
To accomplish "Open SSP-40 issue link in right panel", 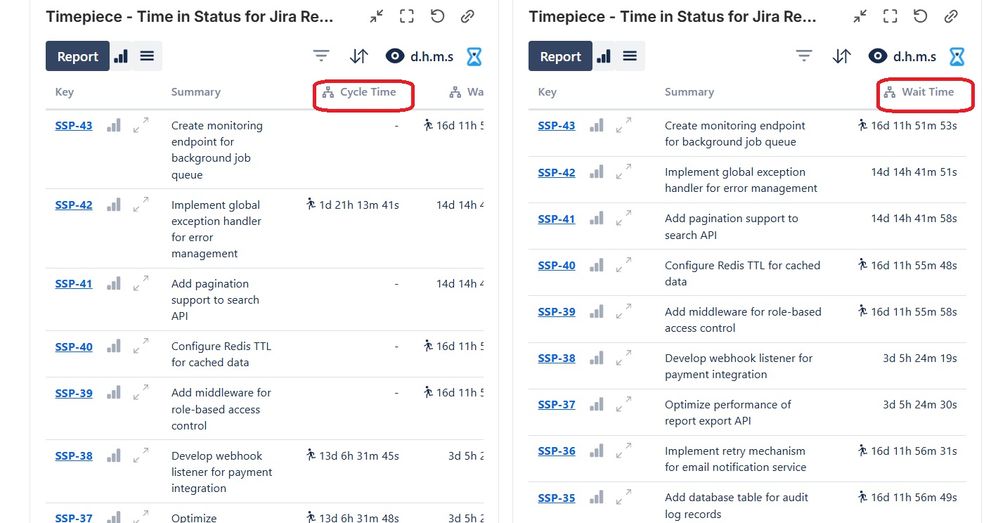I will point(556,265).
